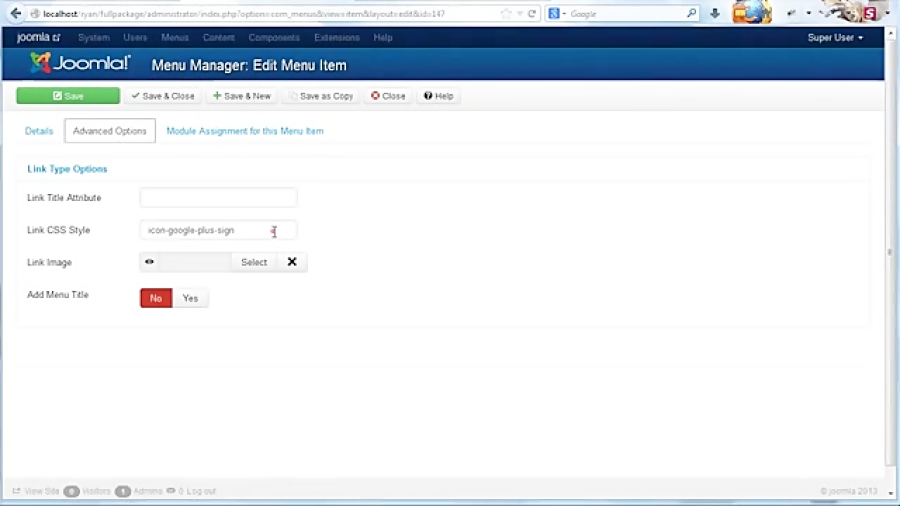Open Module Assignment for this Menu Item tab
The image size is (900, 506).
point(245,131)
